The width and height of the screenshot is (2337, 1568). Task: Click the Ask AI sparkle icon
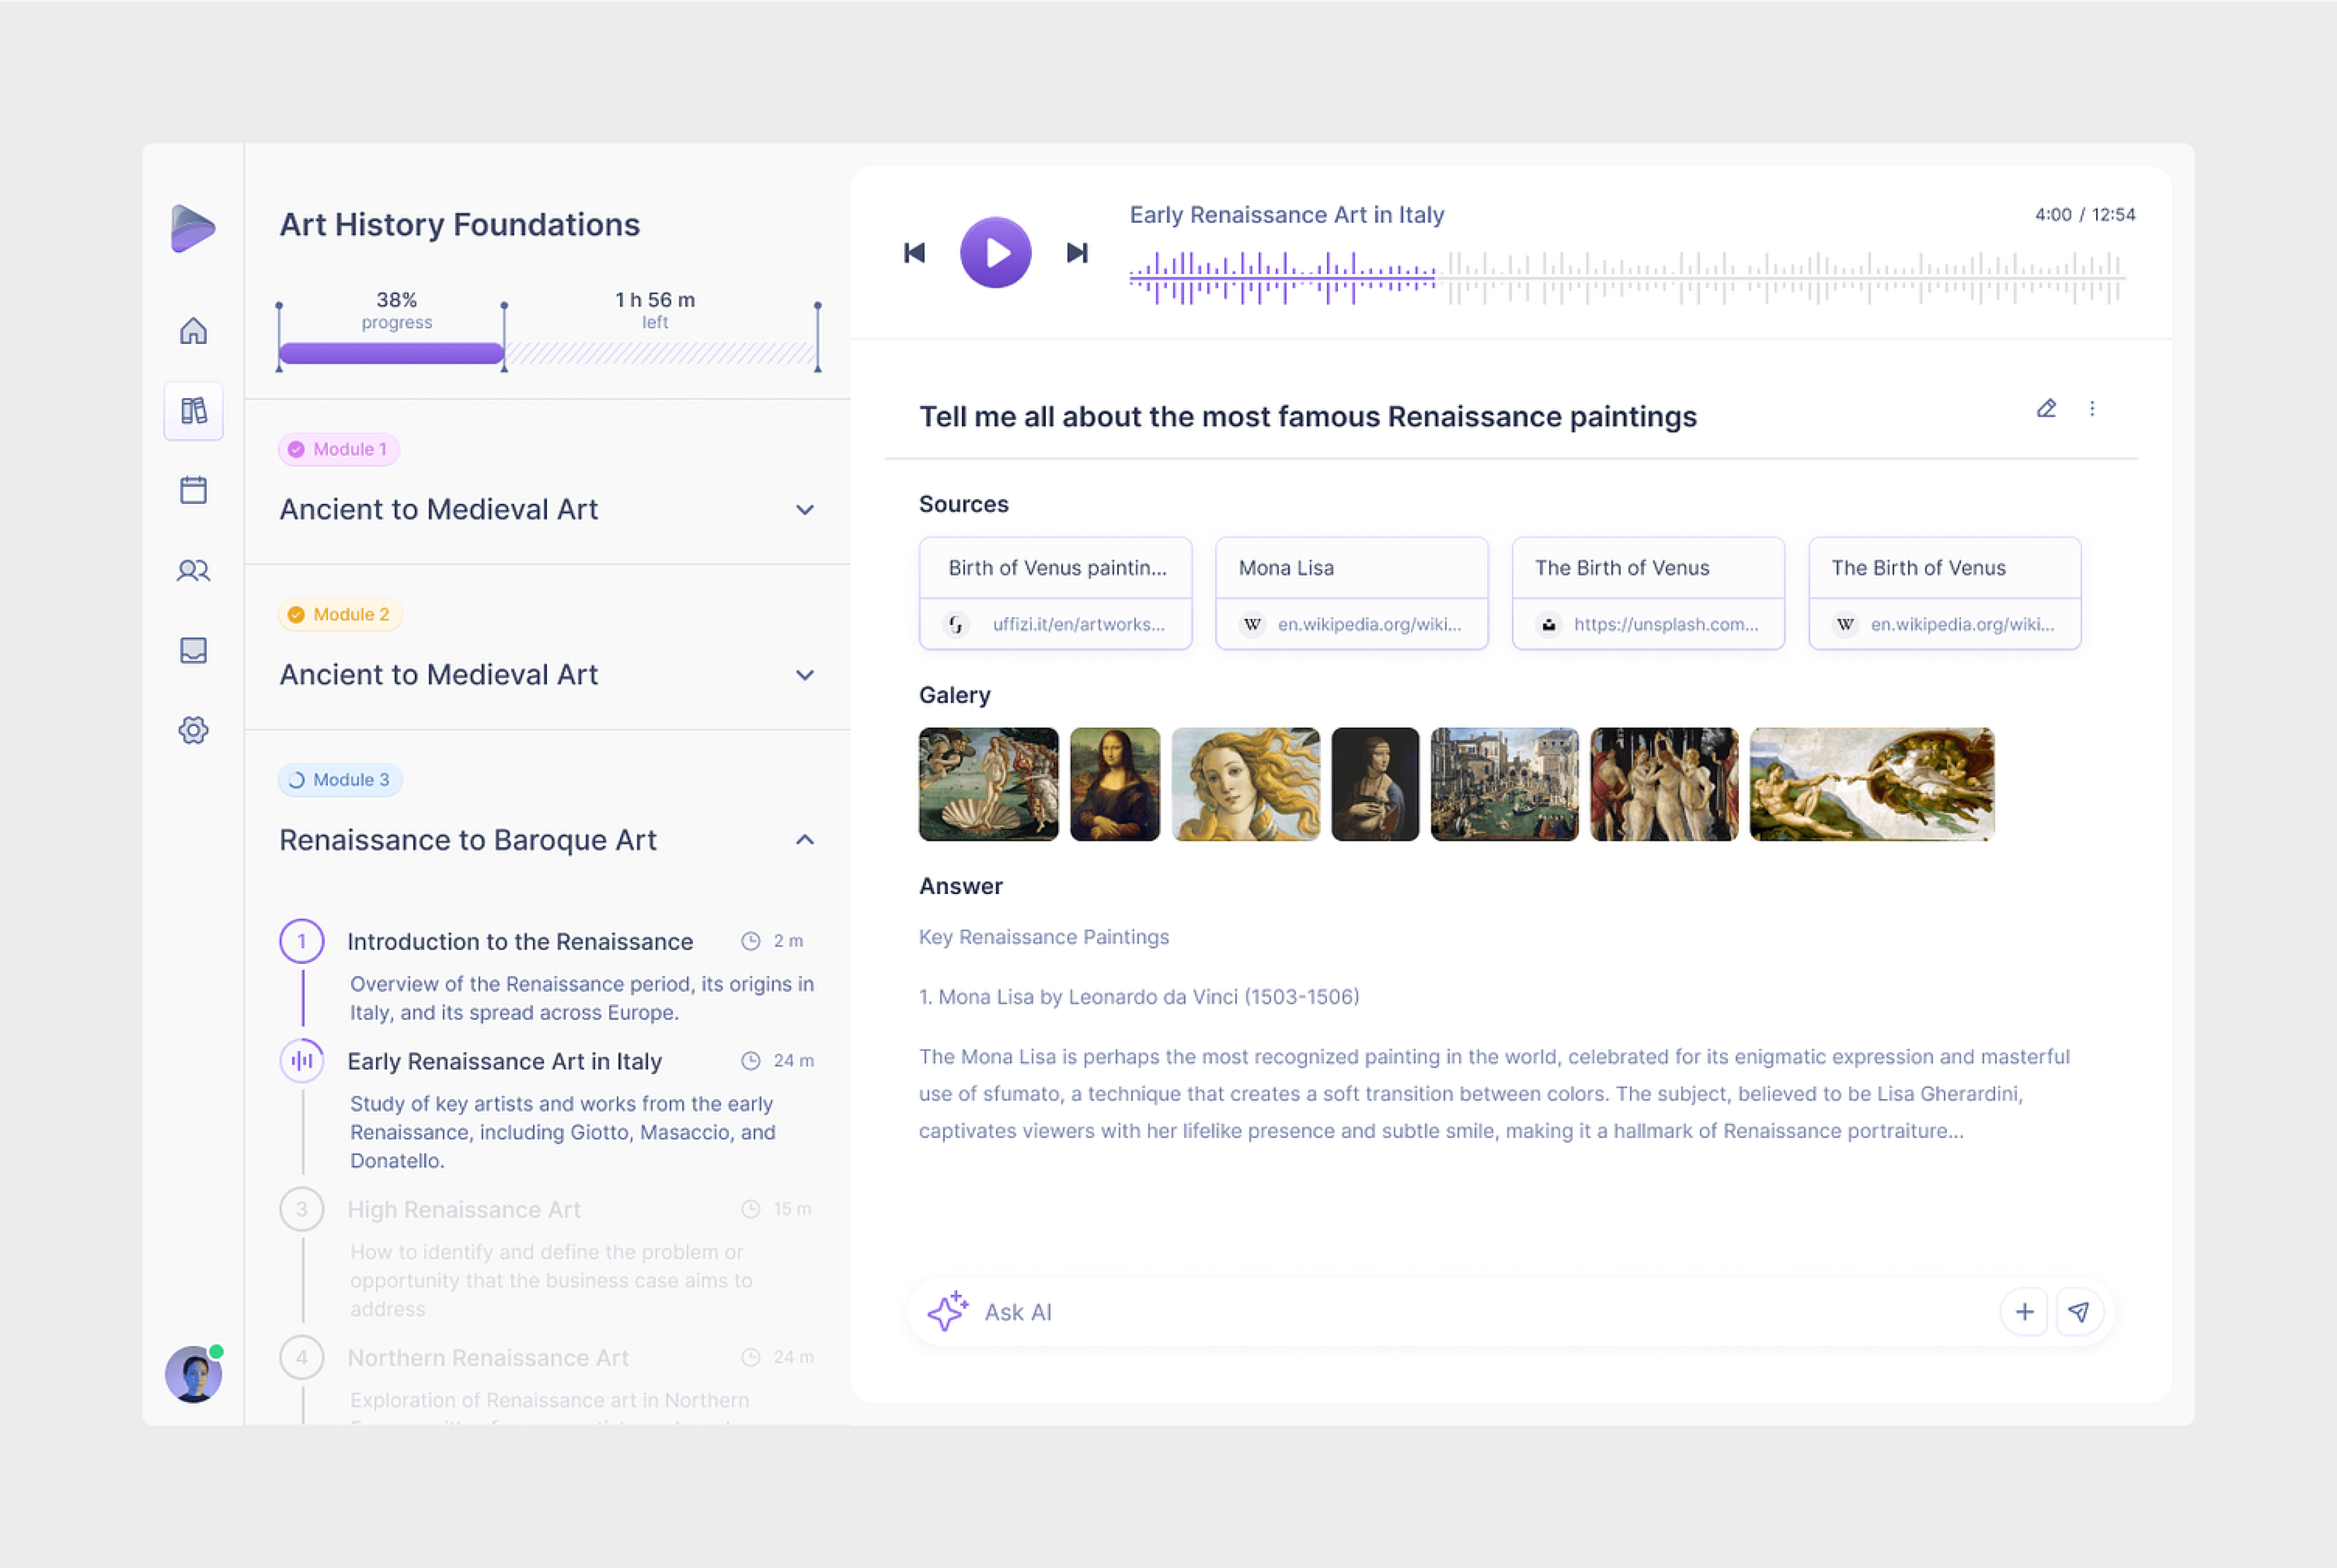tap(947, 1311)
